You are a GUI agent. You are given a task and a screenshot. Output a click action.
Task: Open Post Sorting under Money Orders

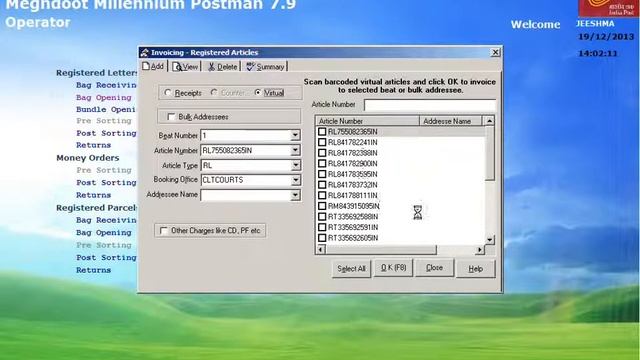click(x=106, y=182)
